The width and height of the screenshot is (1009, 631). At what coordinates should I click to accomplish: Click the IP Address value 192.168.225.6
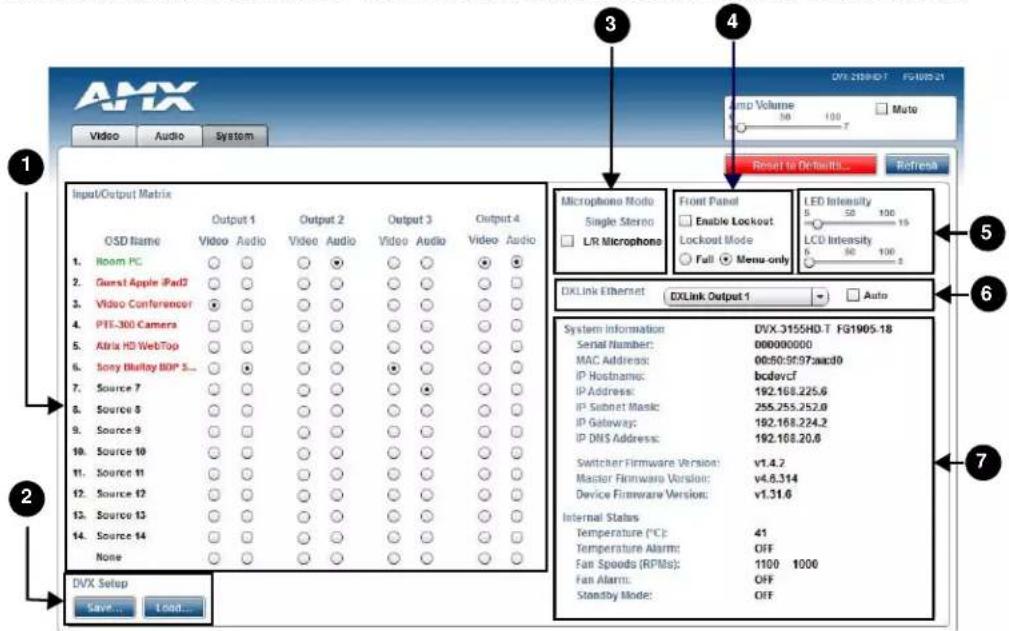pos(791,391)
